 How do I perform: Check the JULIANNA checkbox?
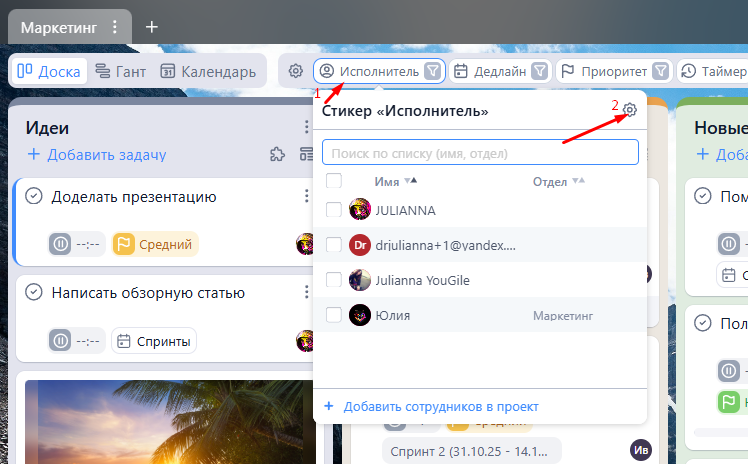(x=333, y=209)
